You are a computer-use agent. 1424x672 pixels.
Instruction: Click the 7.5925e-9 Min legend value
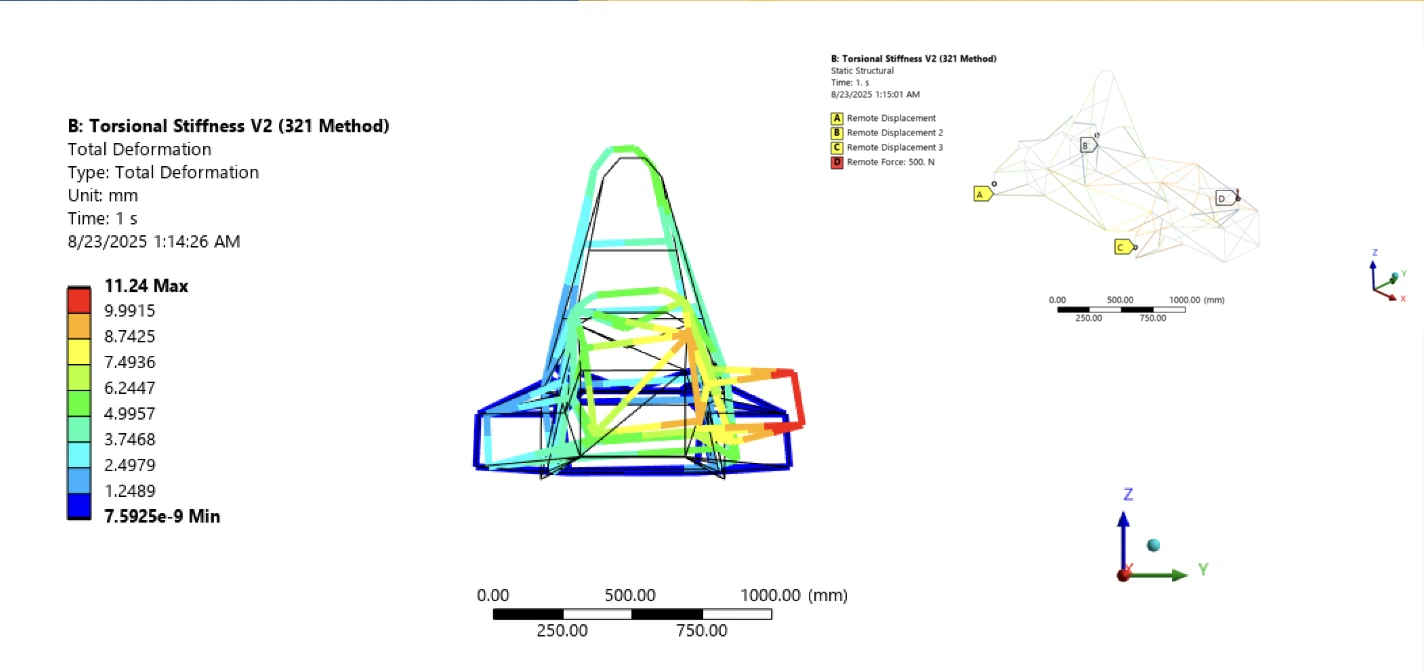tap(162, 517)
